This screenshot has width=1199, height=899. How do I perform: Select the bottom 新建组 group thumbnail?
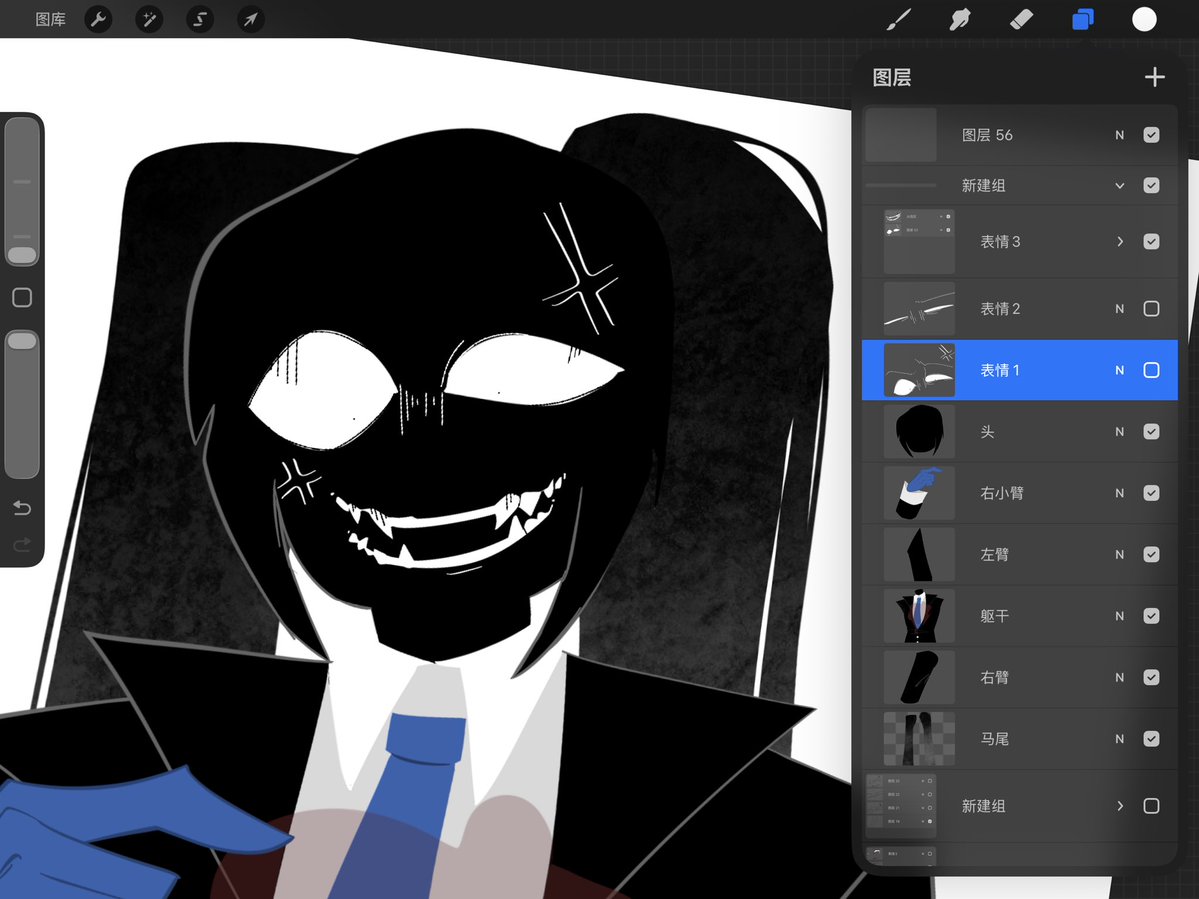901,806
